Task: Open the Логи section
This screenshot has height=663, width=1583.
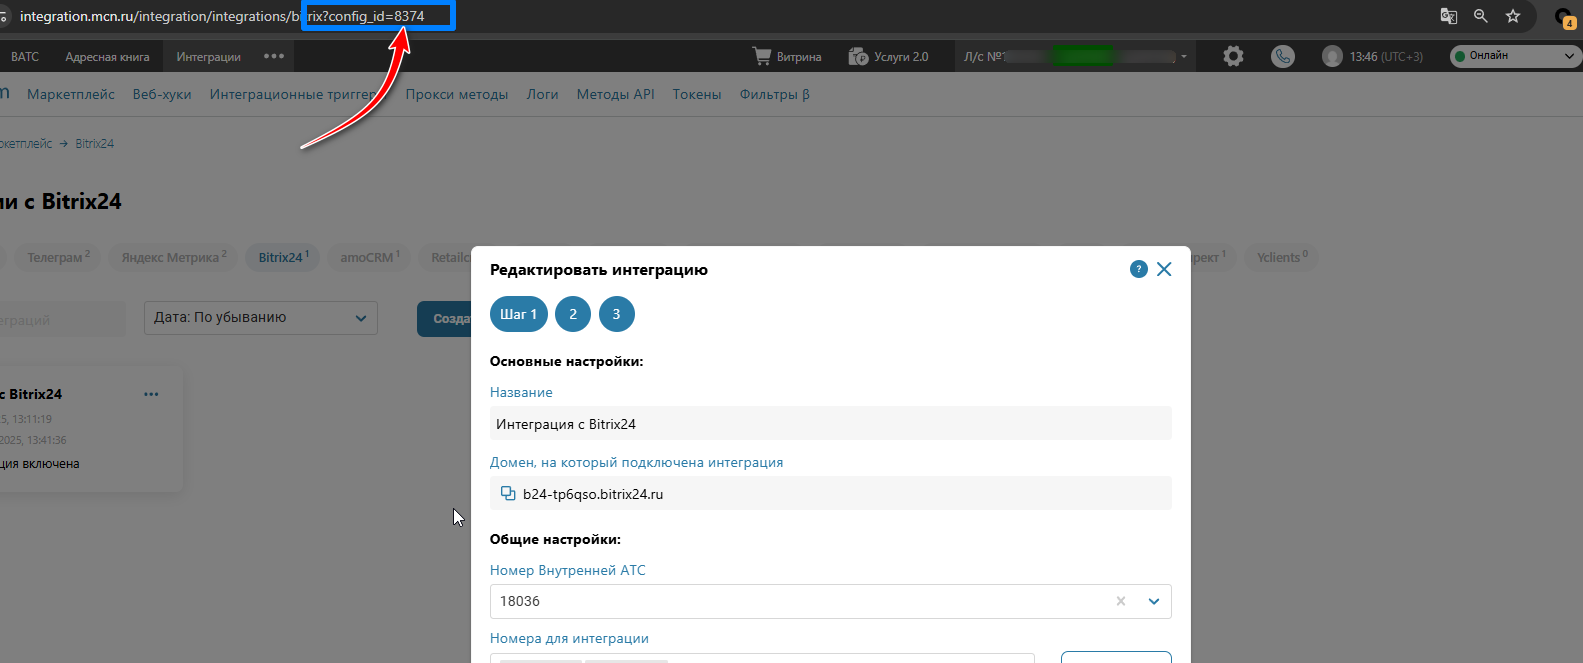Action: tap(543, 94)
